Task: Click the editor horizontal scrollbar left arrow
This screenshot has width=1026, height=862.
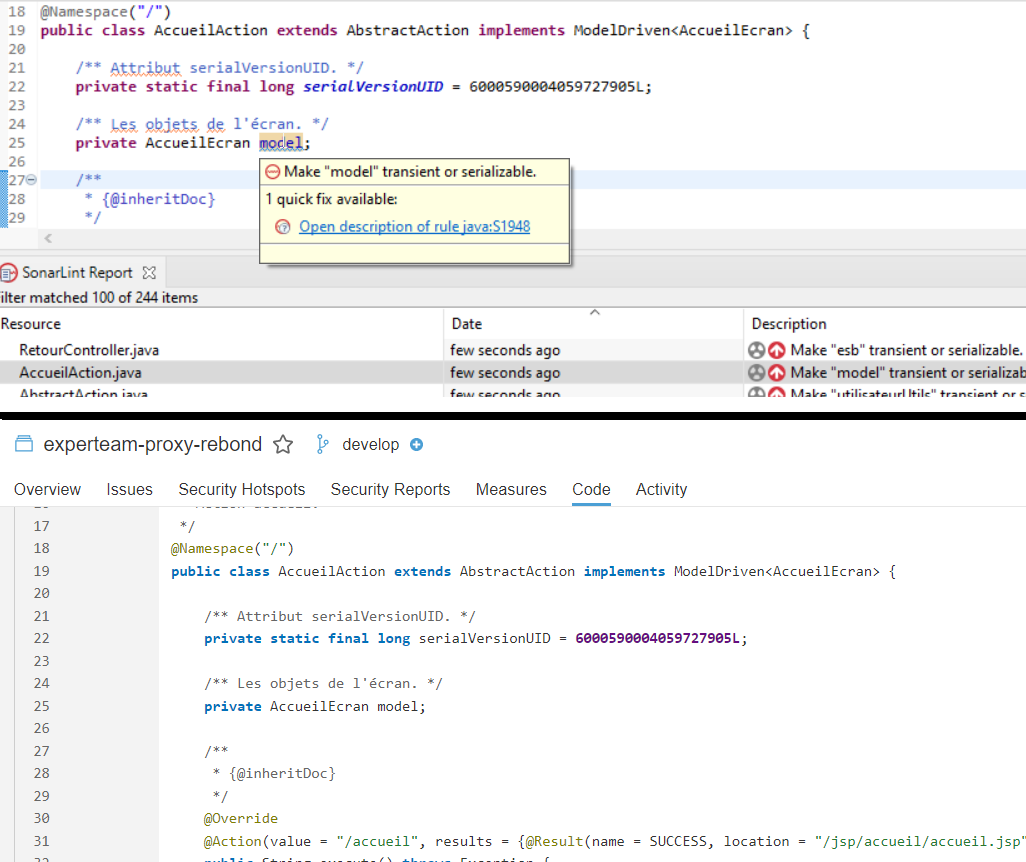Action: coord(47,239)
